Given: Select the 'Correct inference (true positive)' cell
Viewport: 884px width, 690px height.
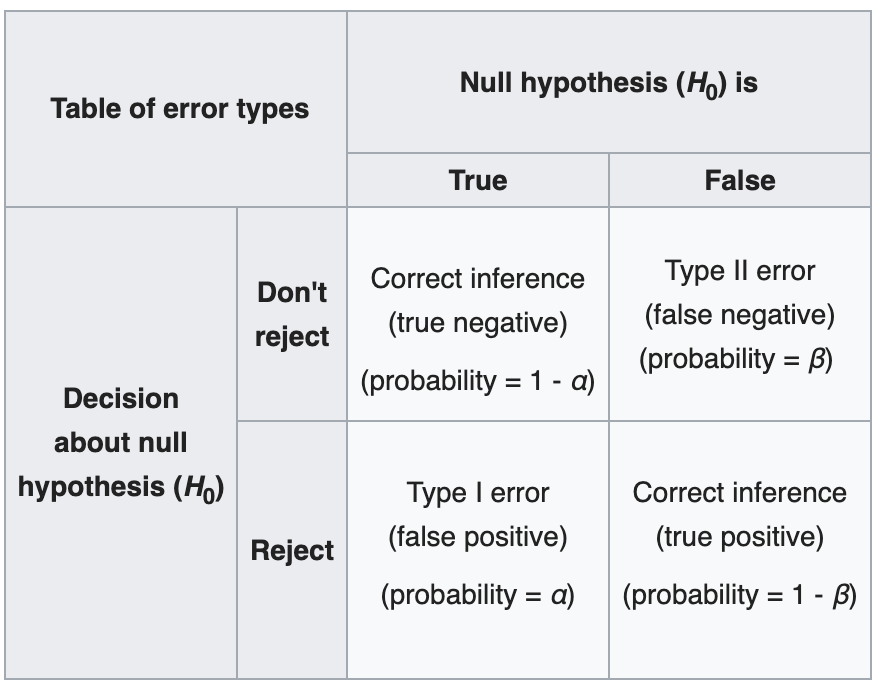Looking at the screenshot, I should click(740, 550).
